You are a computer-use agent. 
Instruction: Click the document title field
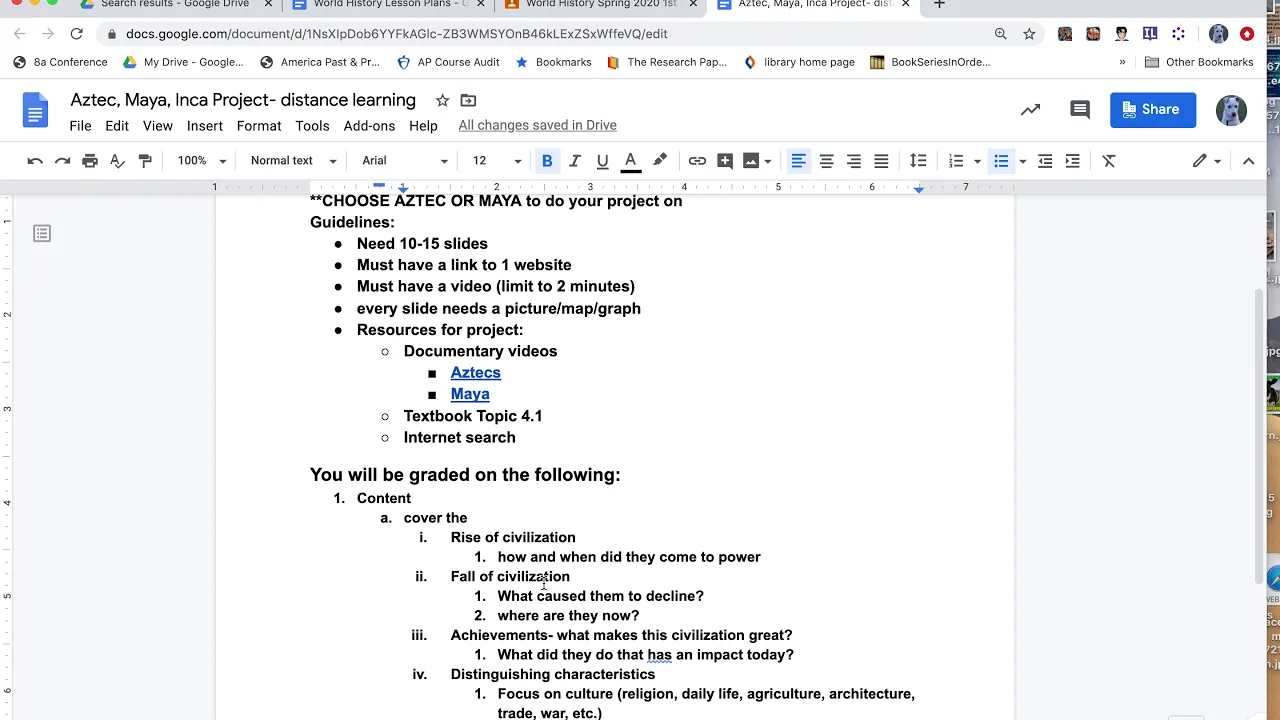pos(243,100)
